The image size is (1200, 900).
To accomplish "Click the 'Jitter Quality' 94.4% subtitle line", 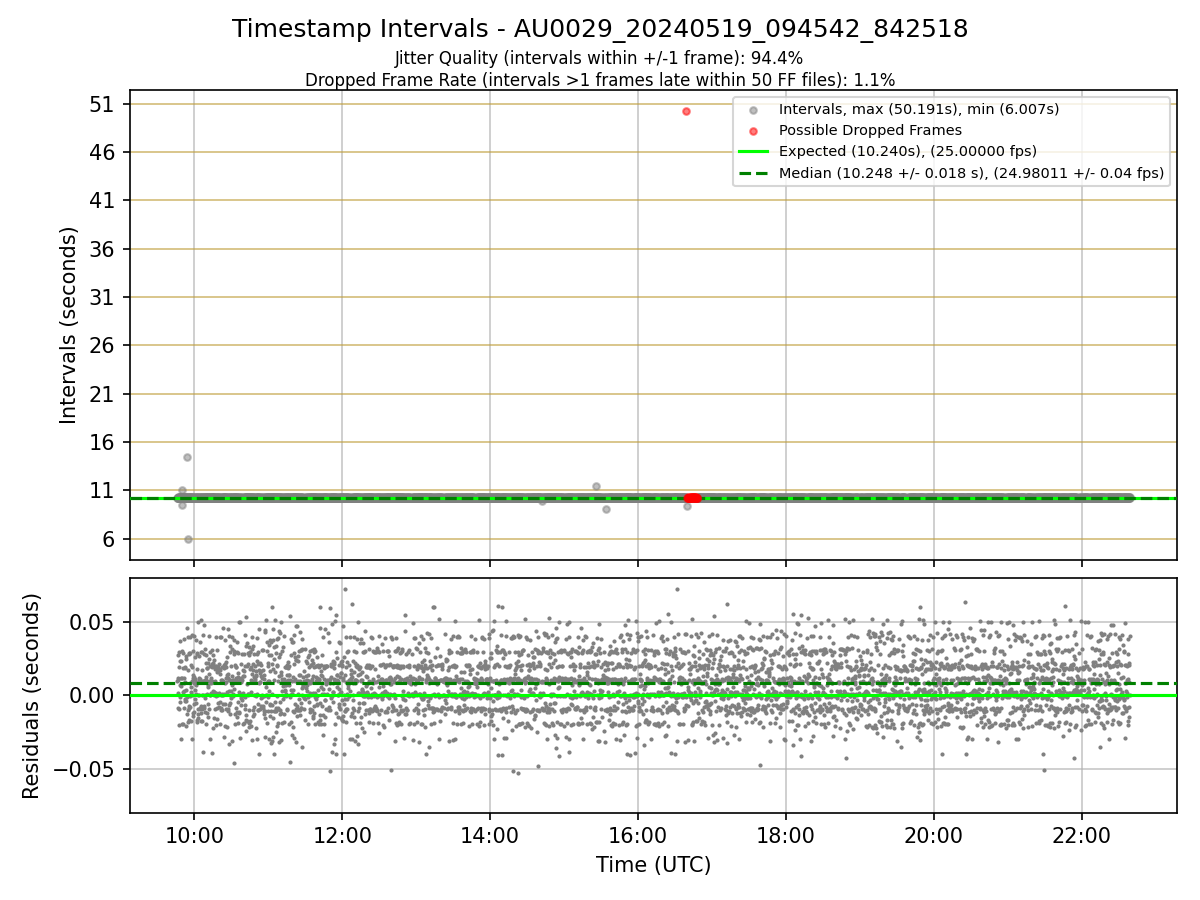I will click(x=599, y=58).
